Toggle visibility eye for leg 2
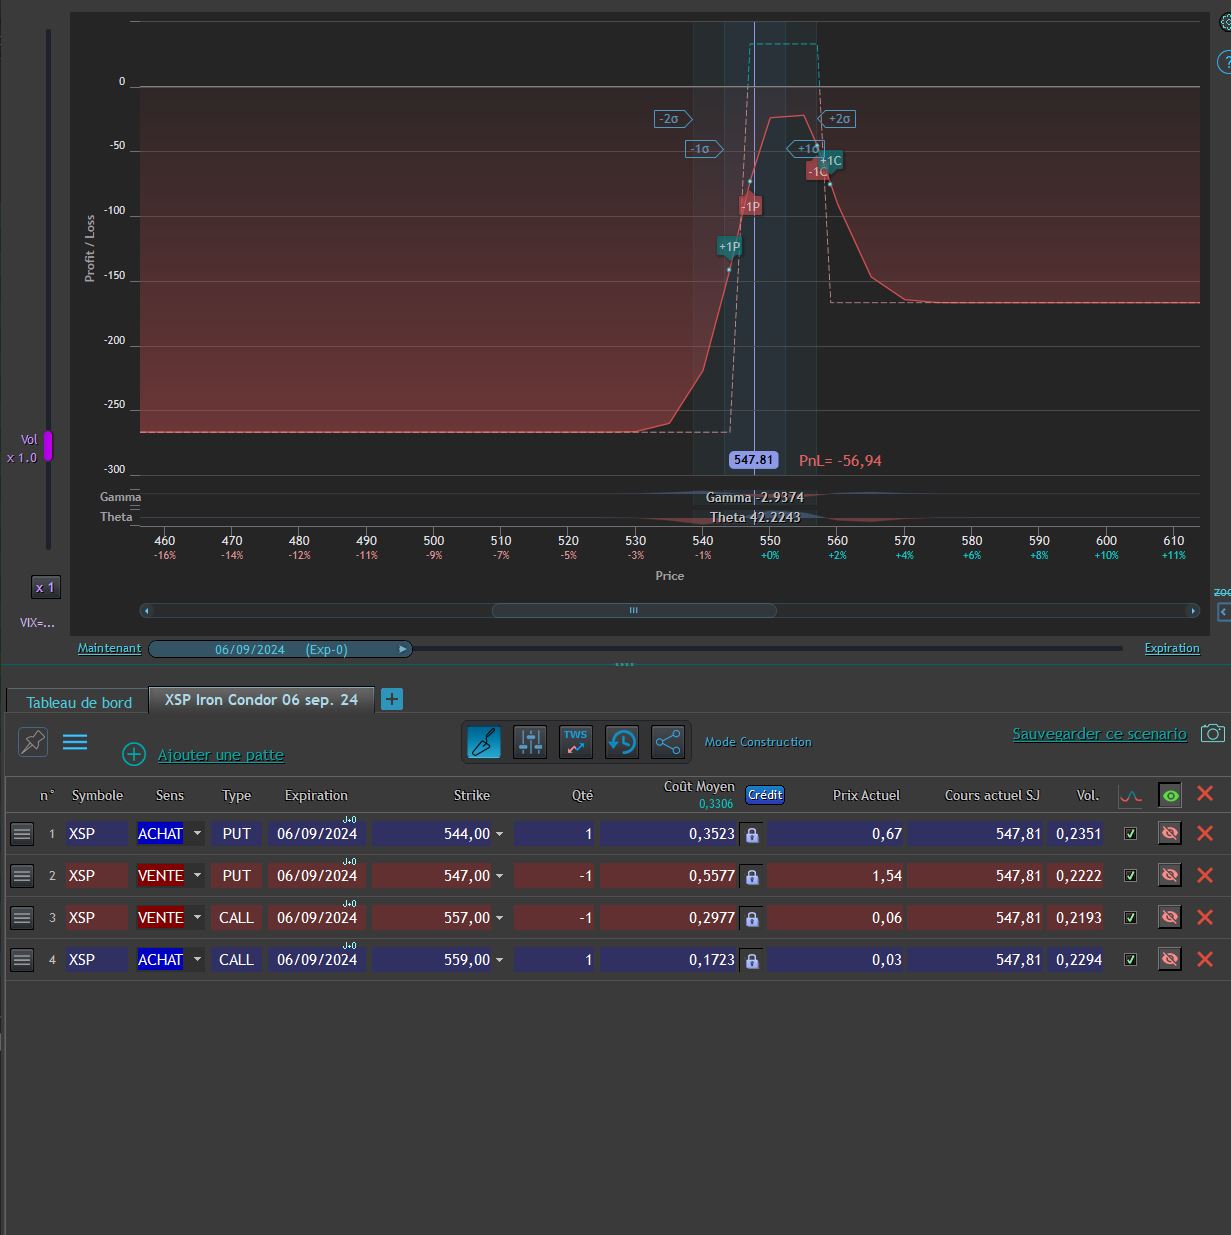1231x1235 pixels. [x=1169, y=875]
